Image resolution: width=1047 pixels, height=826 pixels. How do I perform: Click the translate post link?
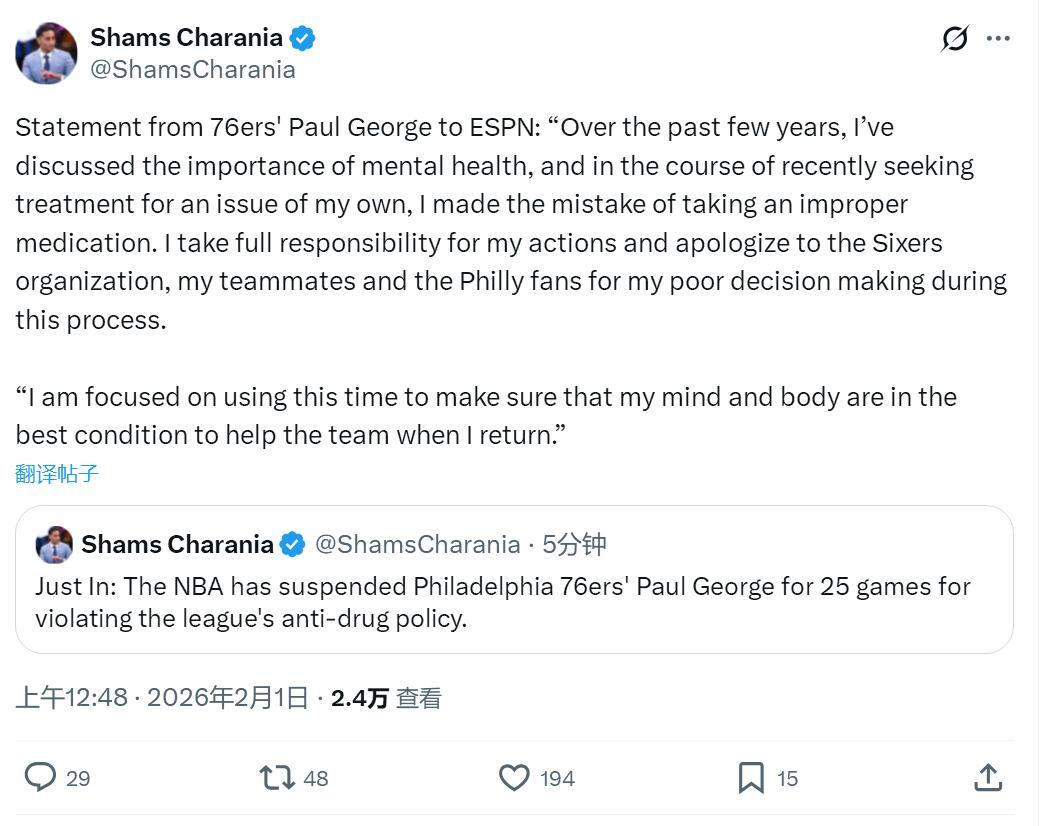point(57,474)
